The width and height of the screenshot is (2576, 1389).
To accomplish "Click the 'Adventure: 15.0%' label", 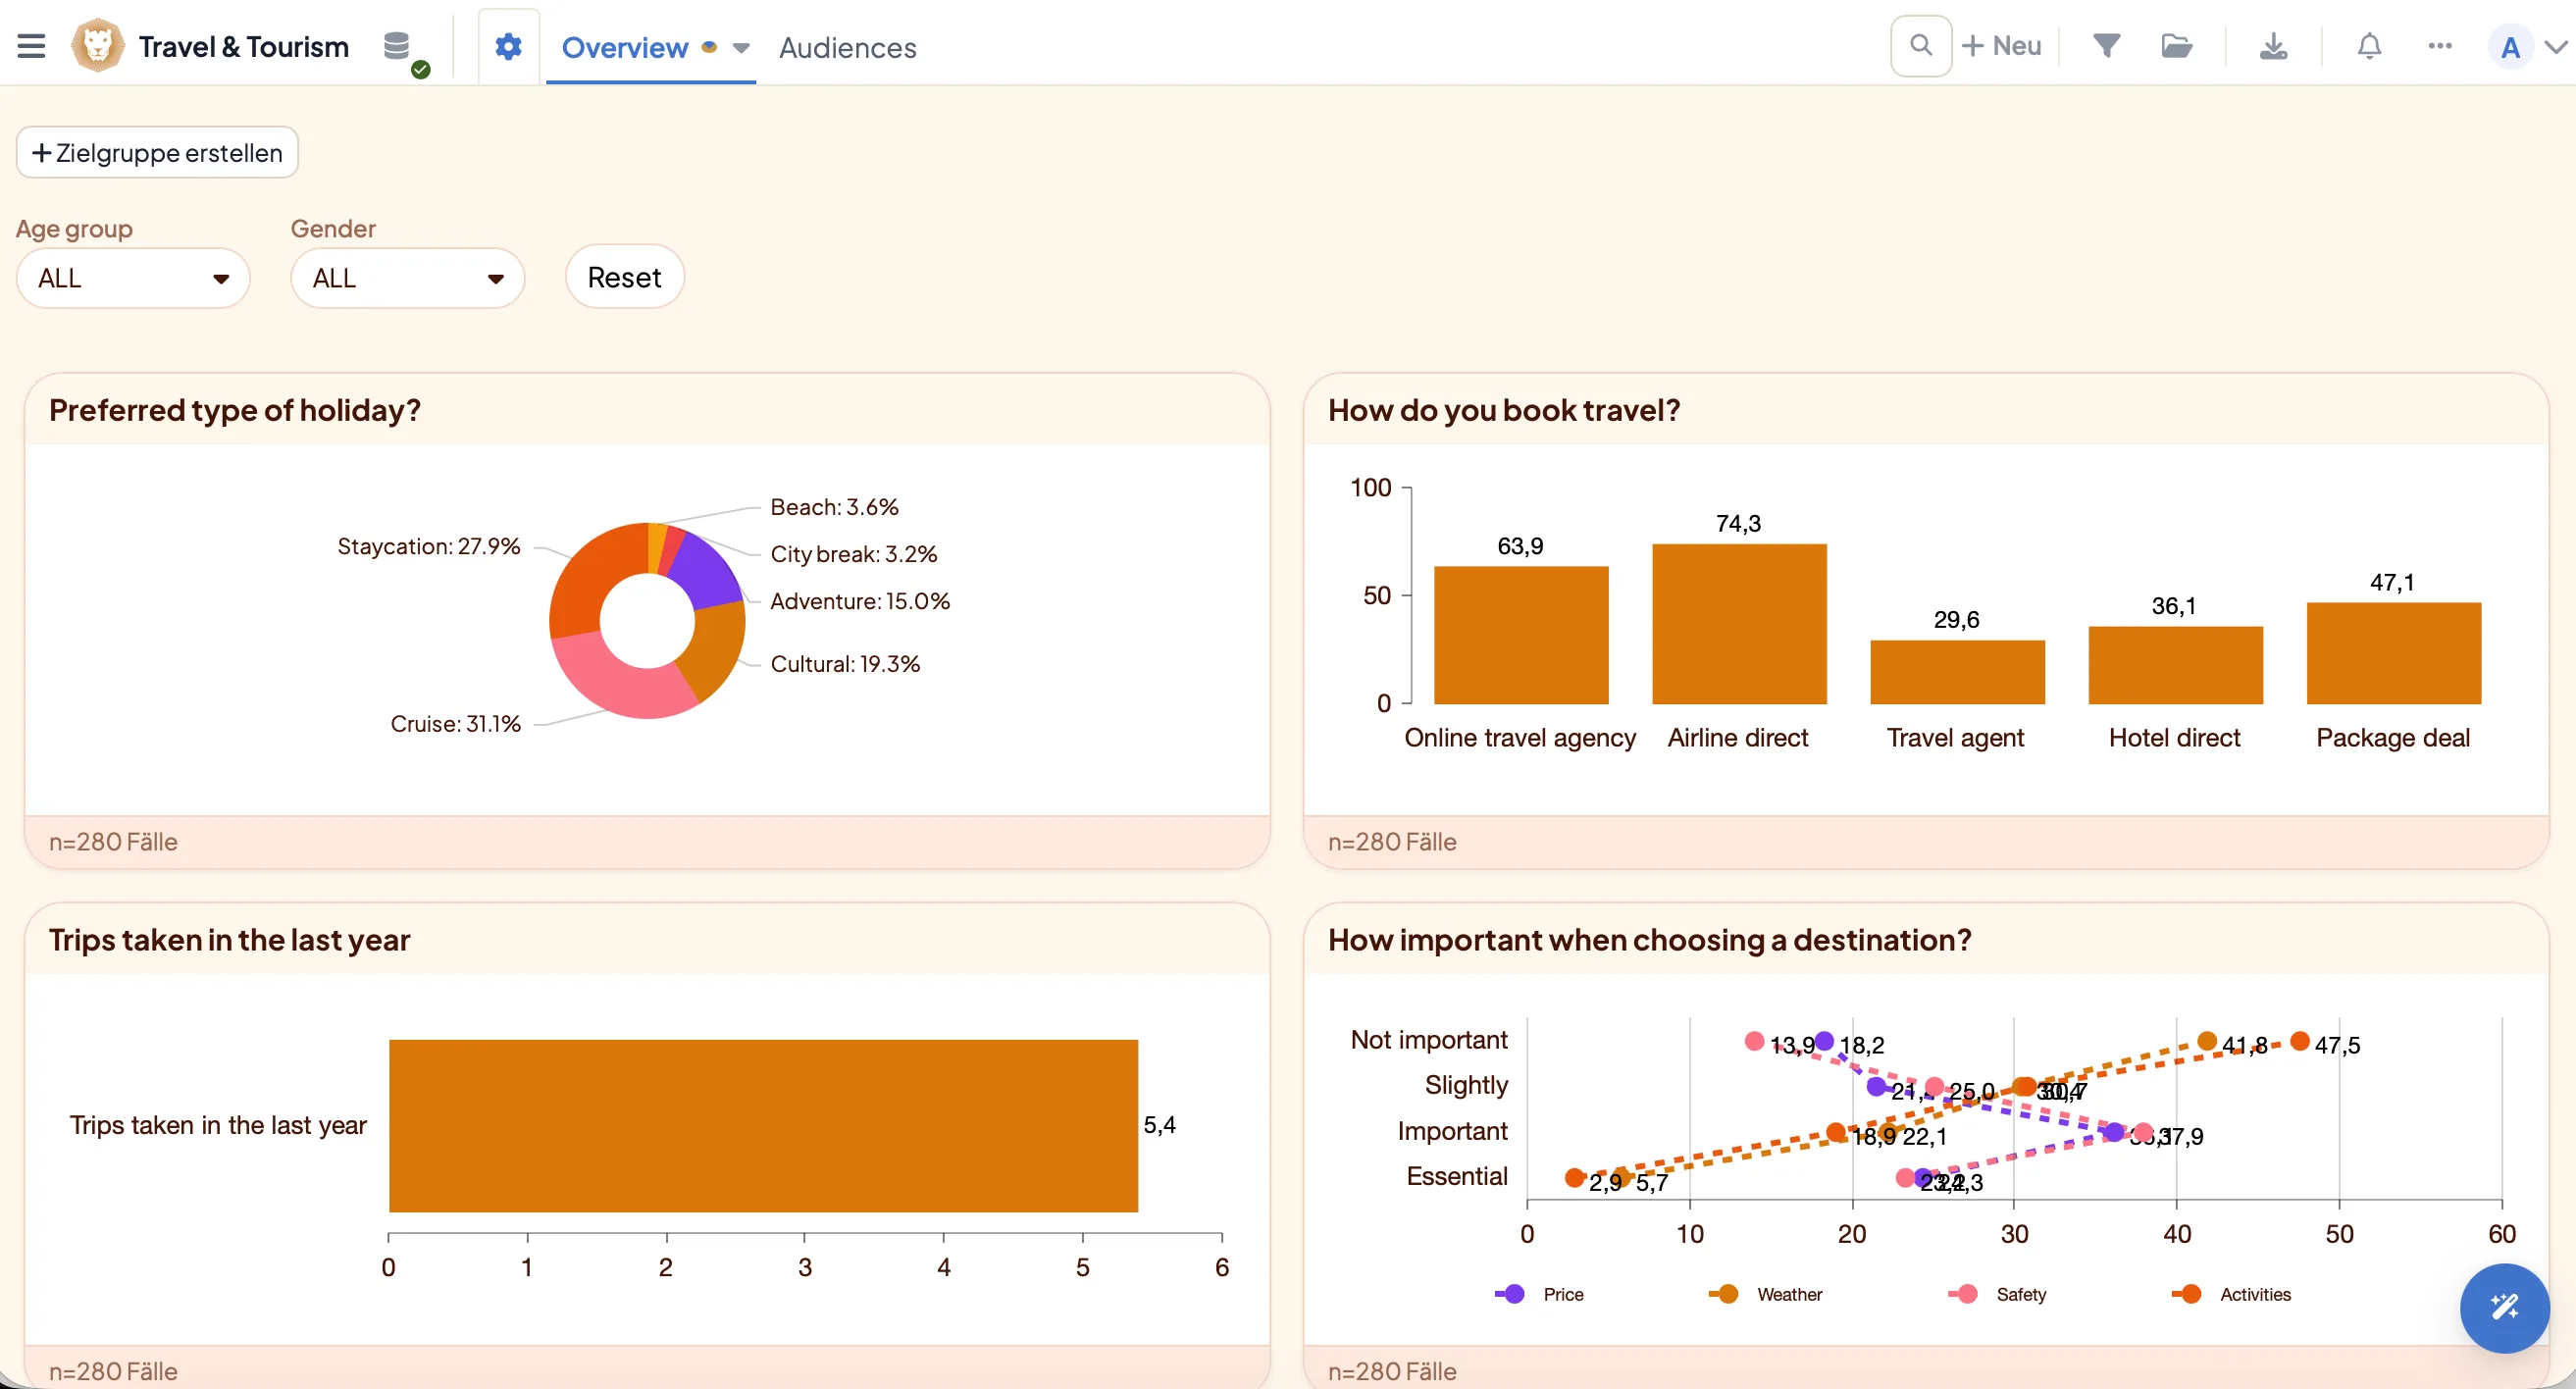I will tap(860, 601).
